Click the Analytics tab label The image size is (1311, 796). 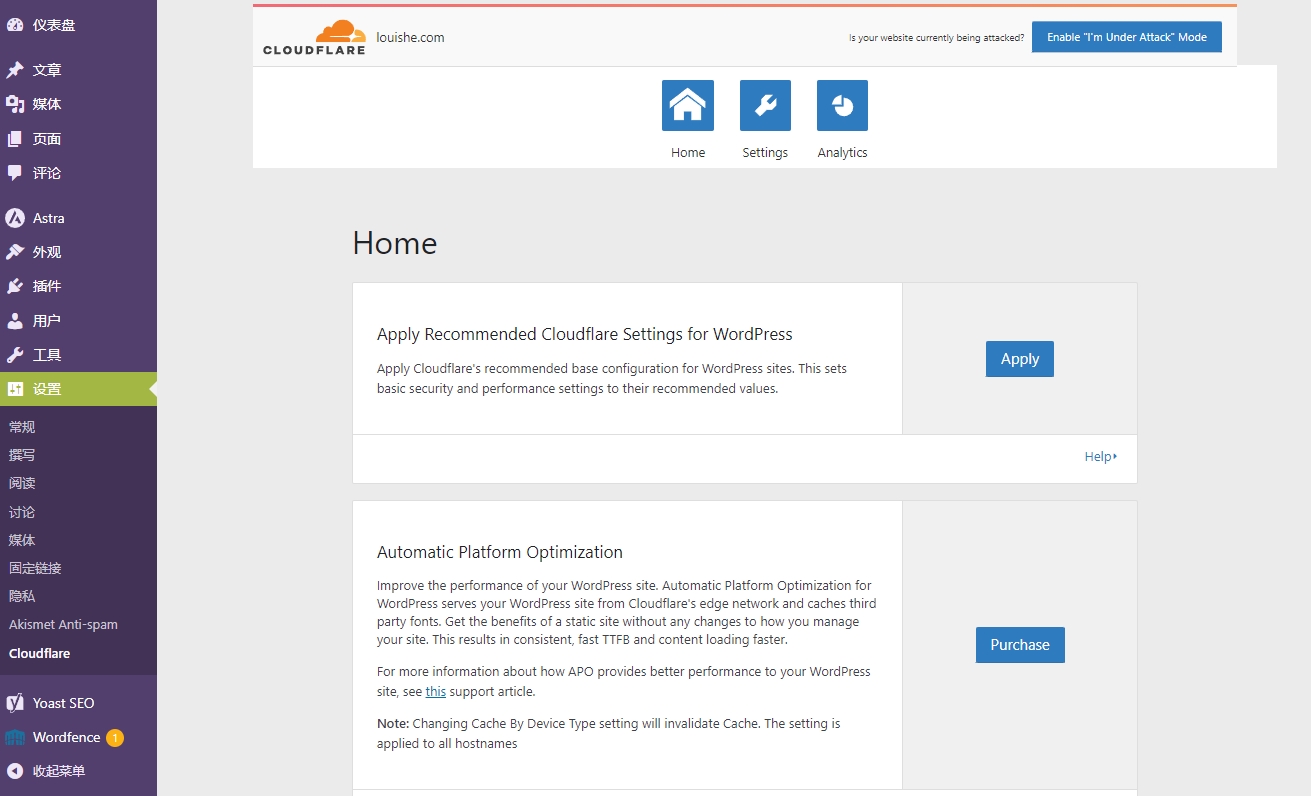pos(842,153)
